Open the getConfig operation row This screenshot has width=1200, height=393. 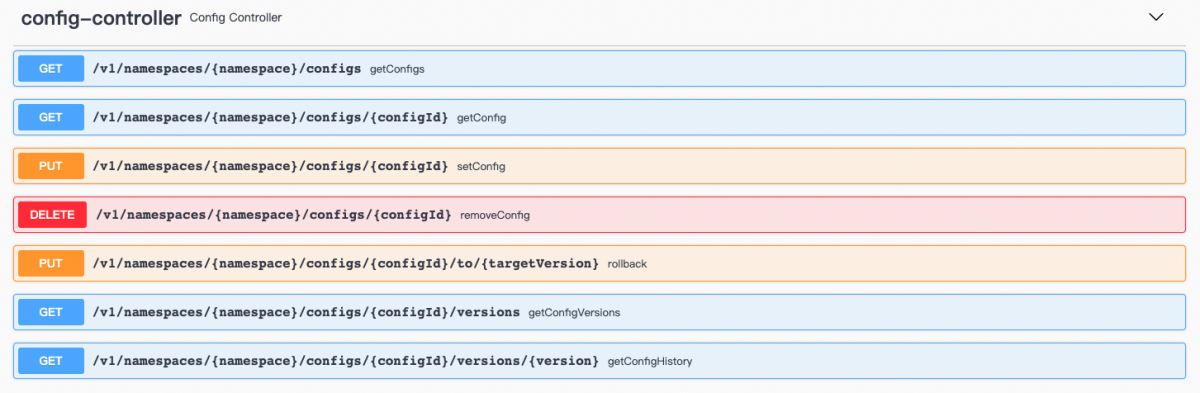coord(600,118)
